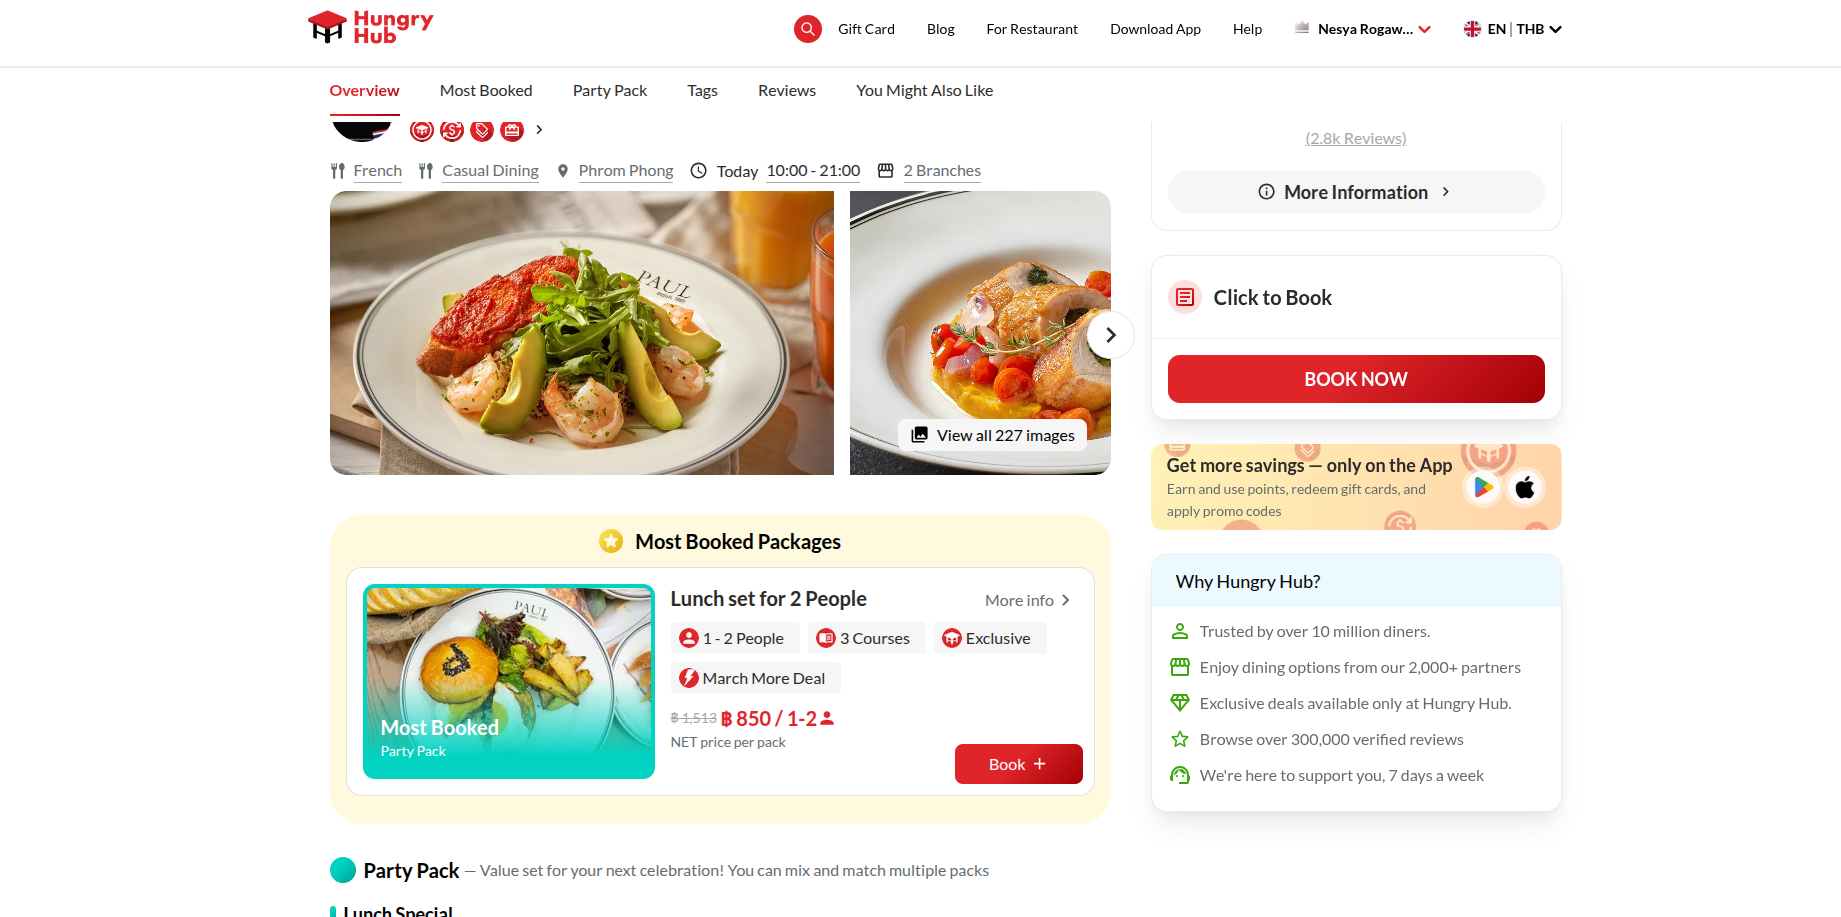The height and width of the screenshot is (917, 1841).
Task: Open the Party Pack tab
Action: 610,90
